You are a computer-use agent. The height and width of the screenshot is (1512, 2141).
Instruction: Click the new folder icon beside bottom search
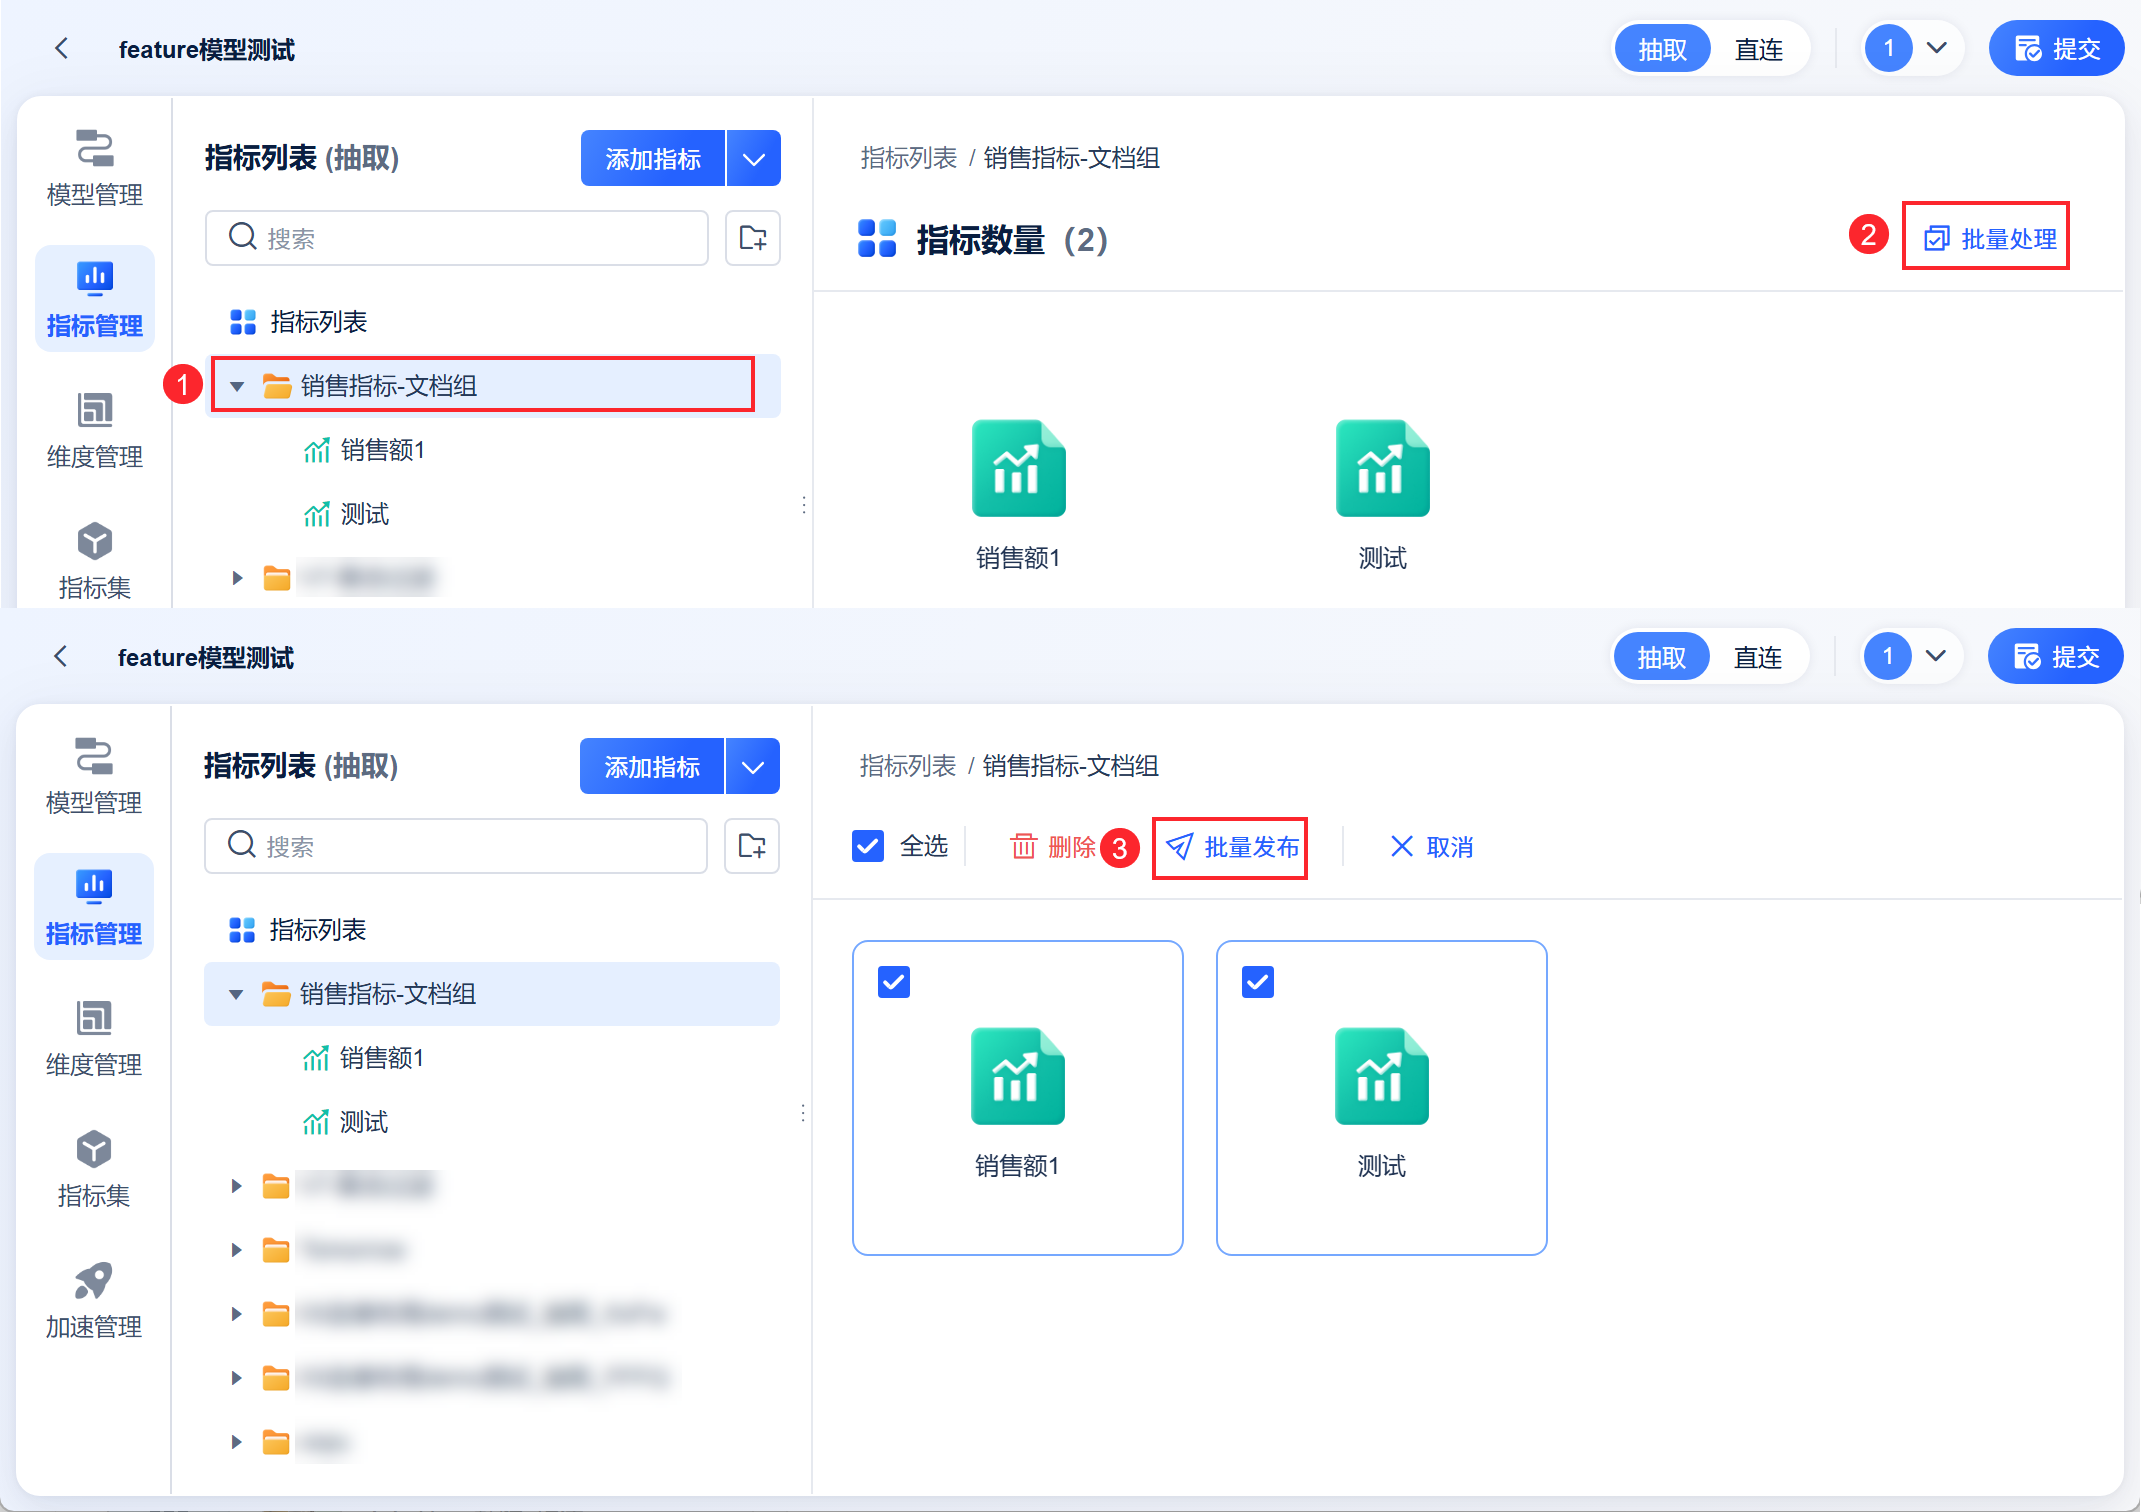coord(751,846)
